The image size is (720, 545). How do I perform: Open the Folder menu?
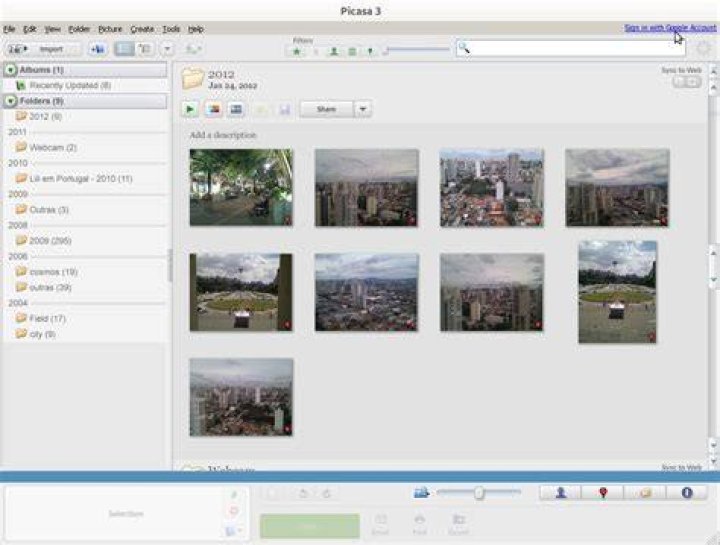(79, 29)
